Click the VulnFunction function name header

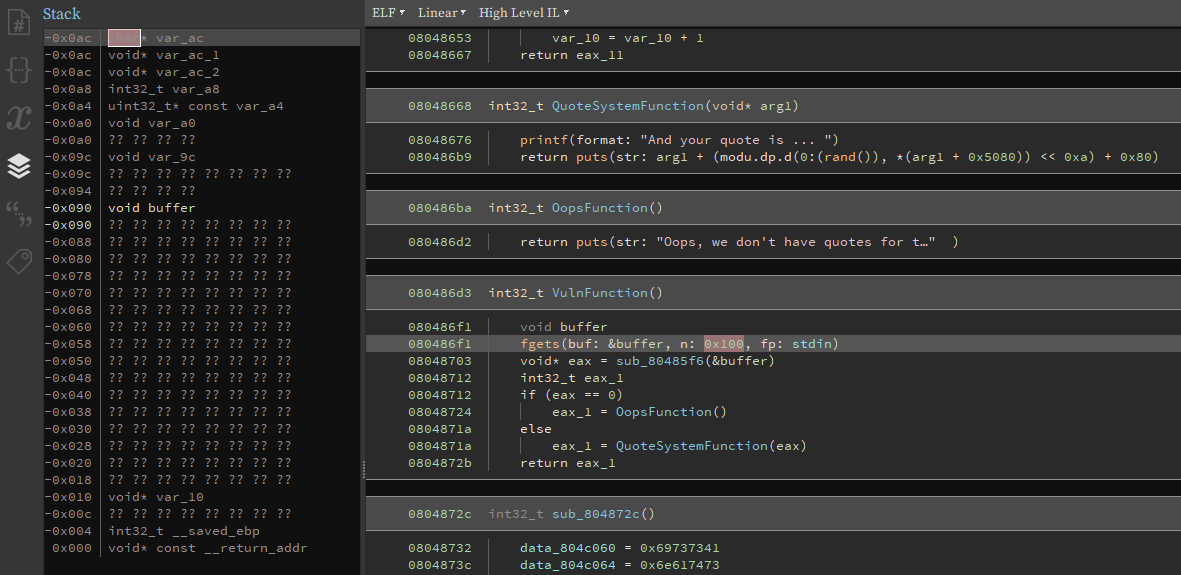click(606, 293)
